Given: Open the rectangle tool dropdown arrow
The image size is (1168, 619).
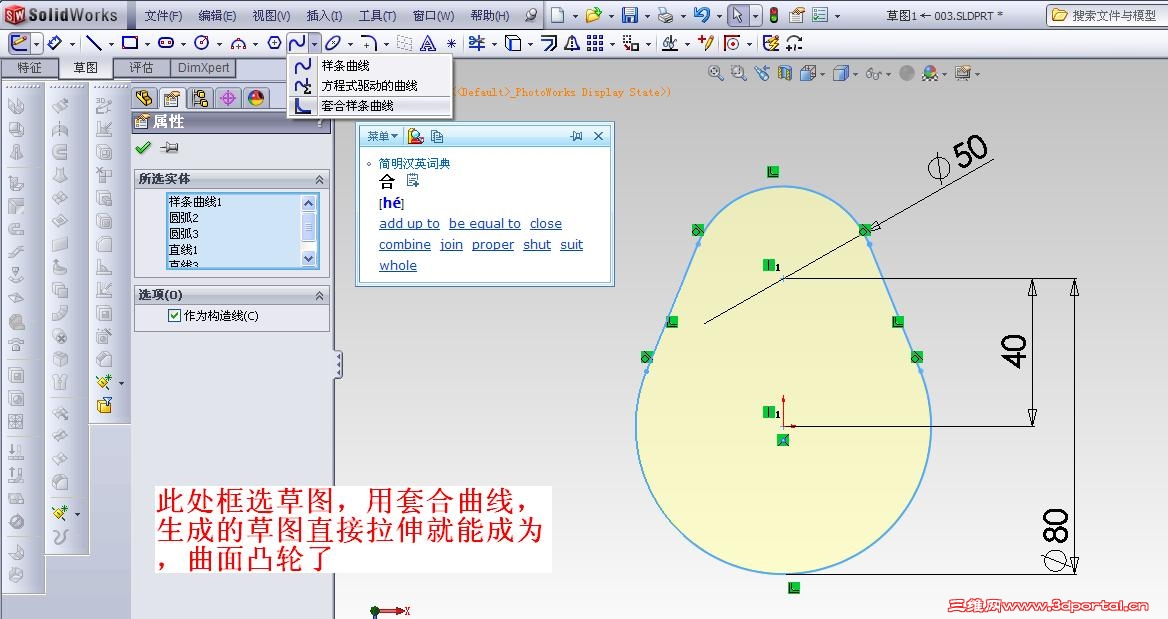Looking at the screenshot, I should coord(147,44).
